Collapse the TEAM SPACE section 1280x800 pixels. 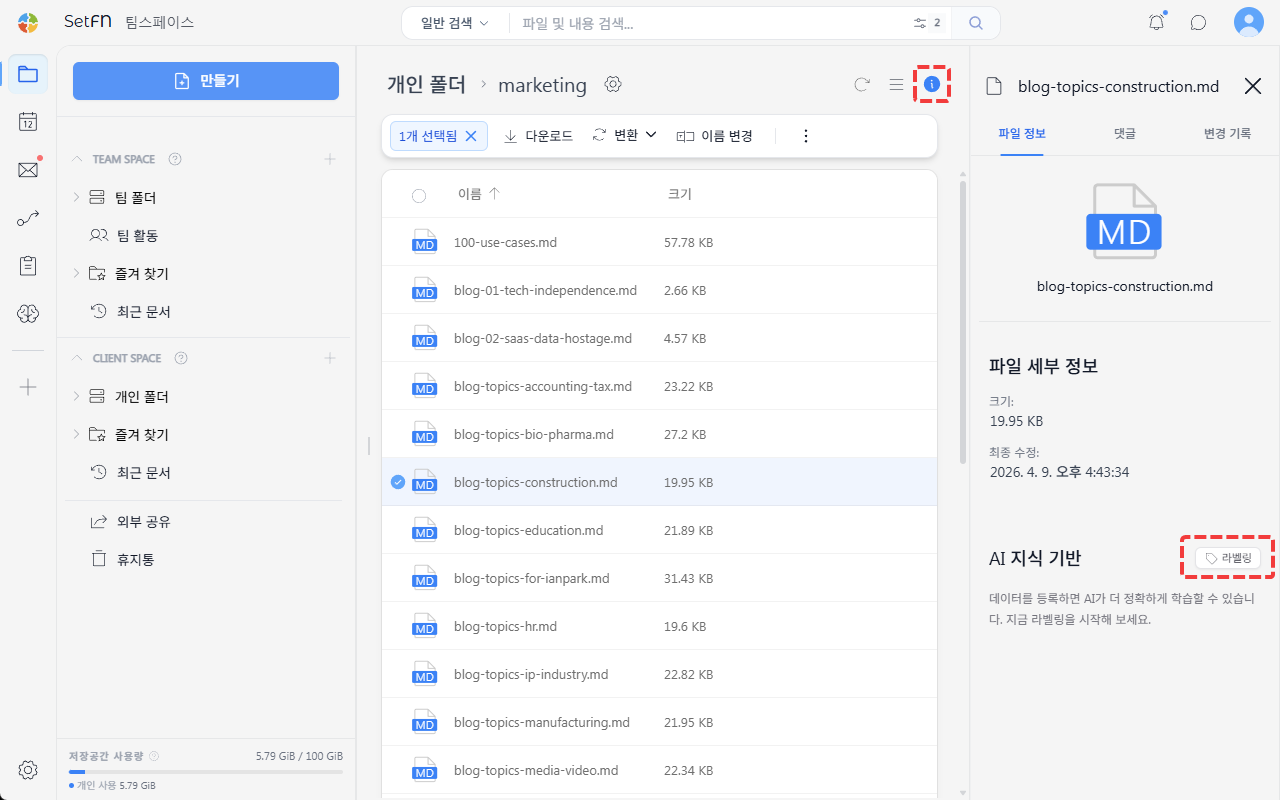(x=78, y=159)
